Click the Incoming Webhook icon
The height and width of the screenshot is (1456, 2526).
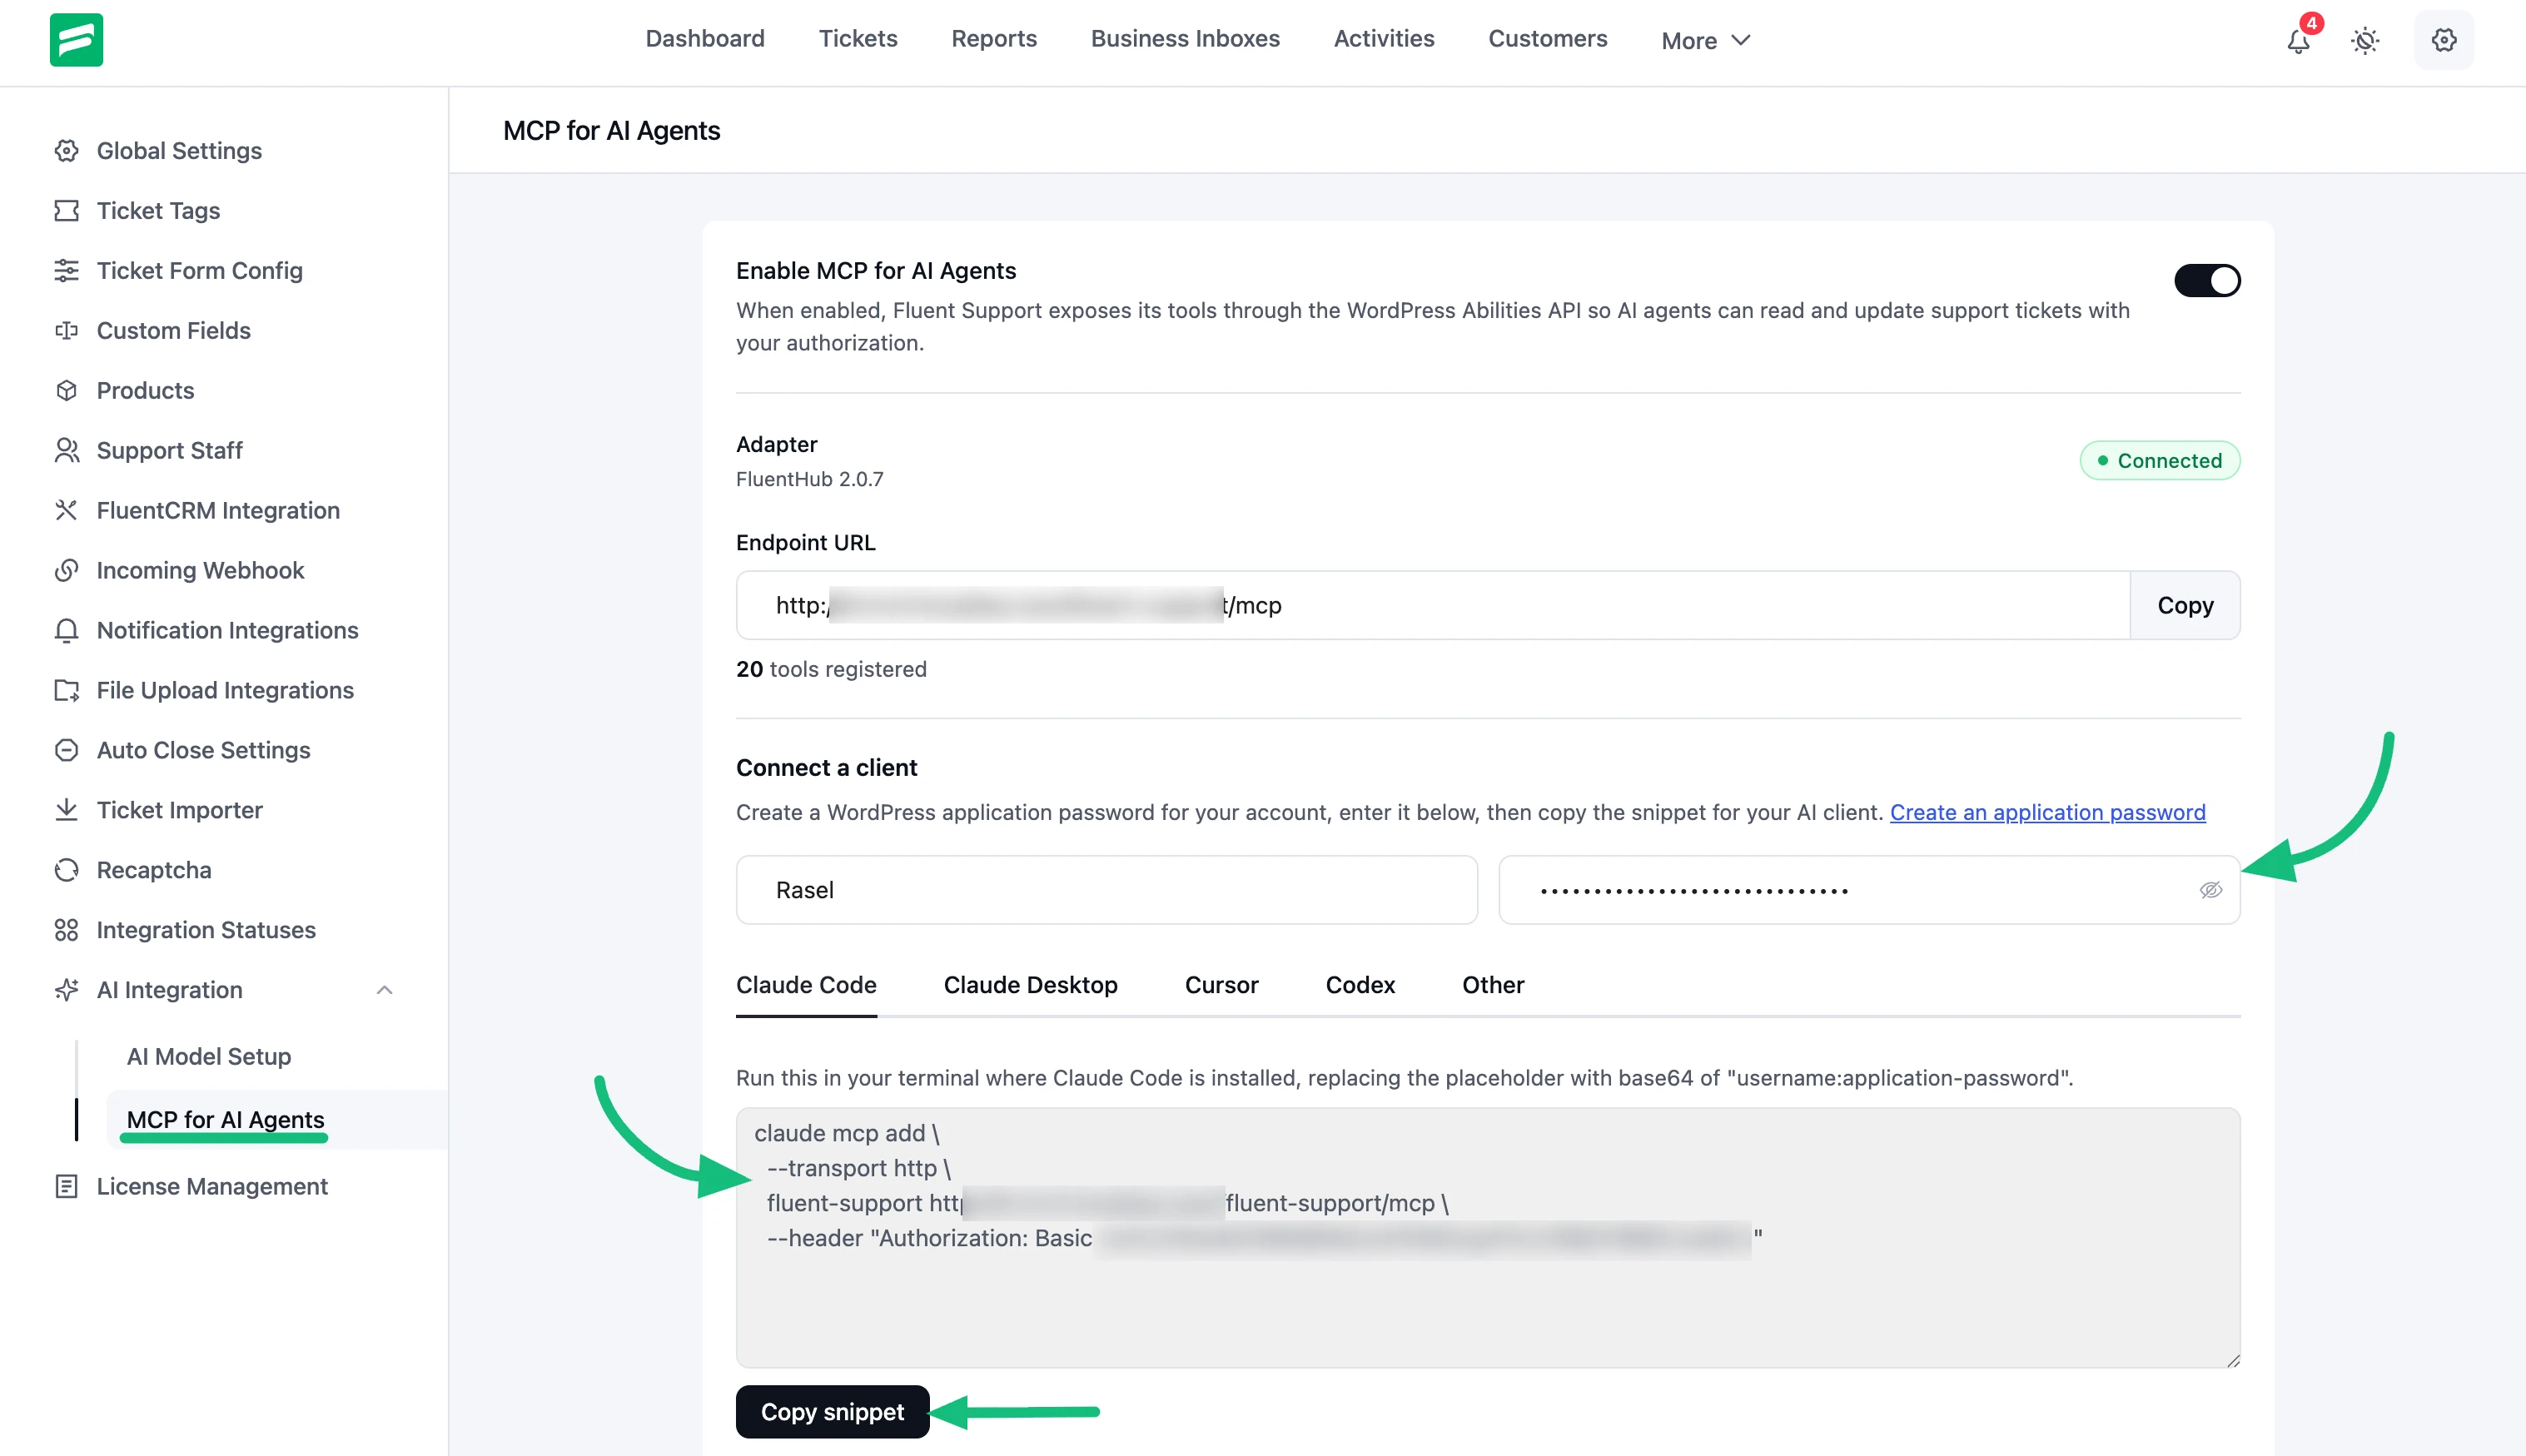pyautogui.click(x=66, y=571)
